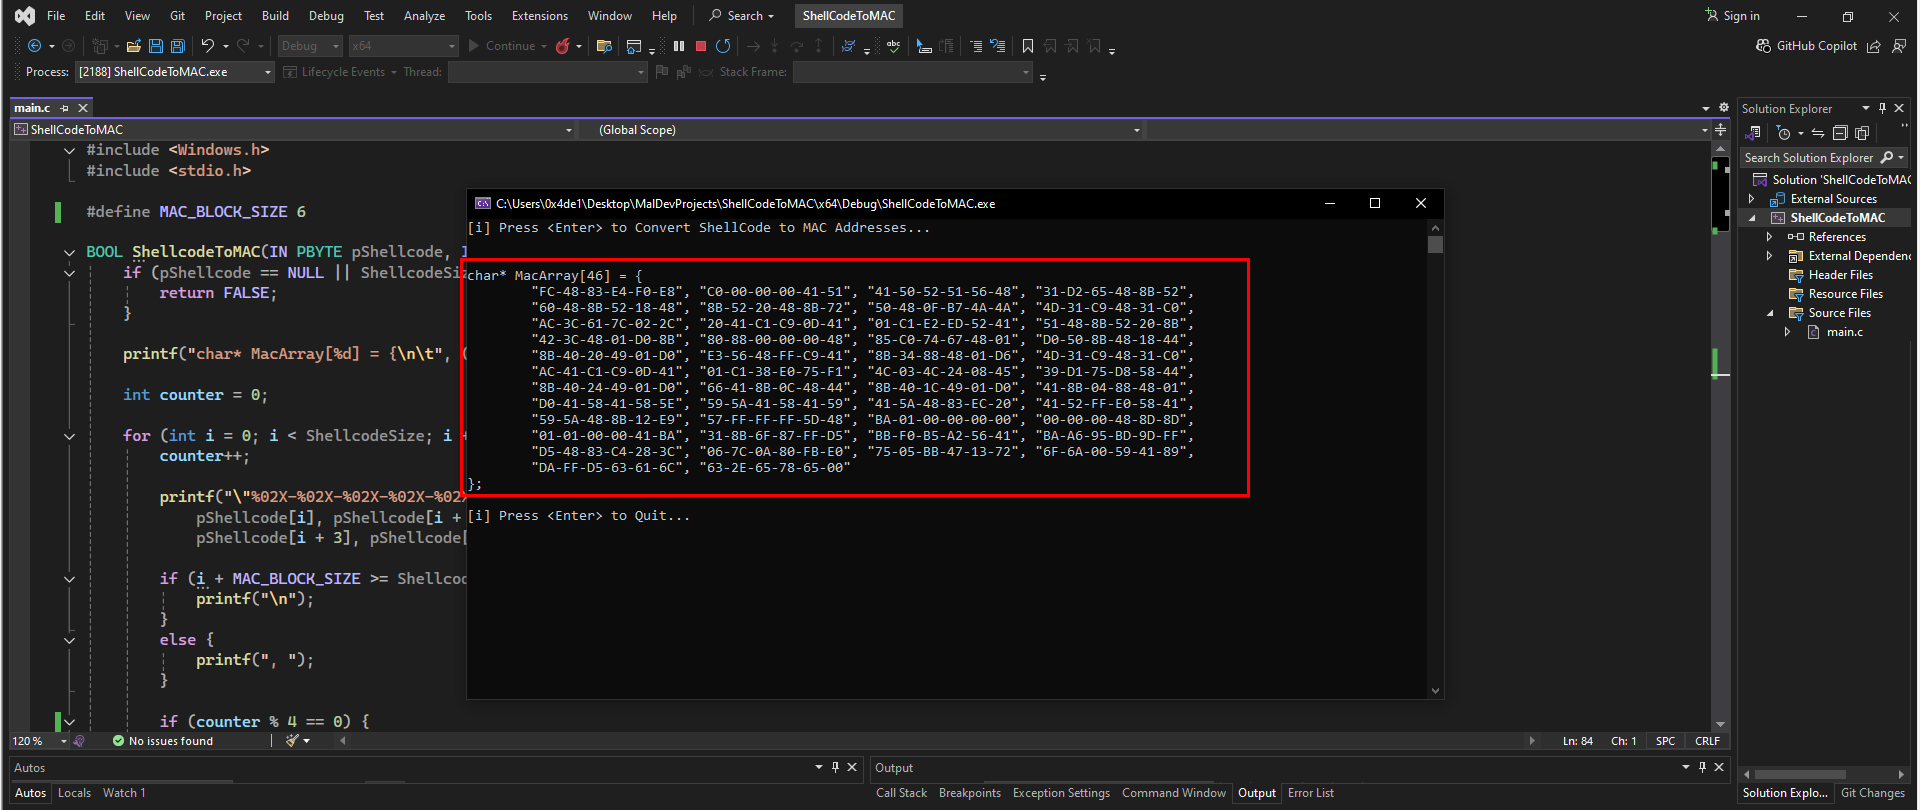Switch to the Locals tab

[74, 793]
